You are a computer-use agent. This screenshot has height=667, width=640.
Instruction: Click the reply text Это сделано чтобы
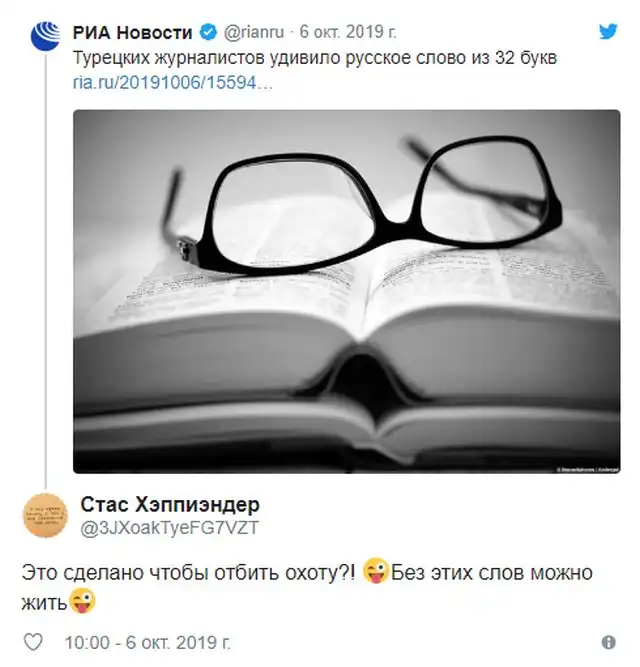115,573
